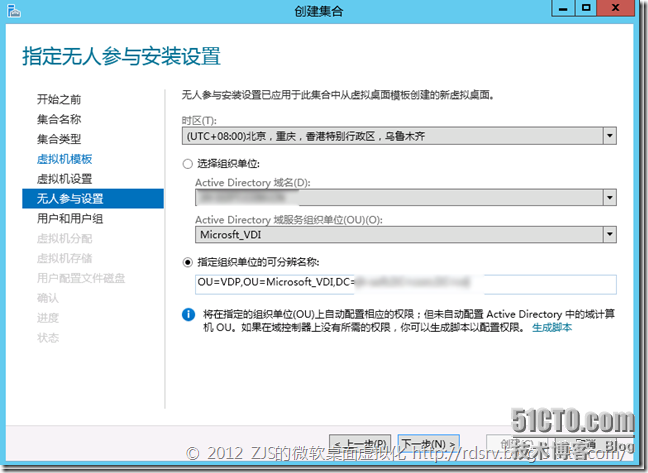Image resolution: width=648 pixels, height=473 pixels.
Task: Click the '进度' step
Action: pos(48,318)
